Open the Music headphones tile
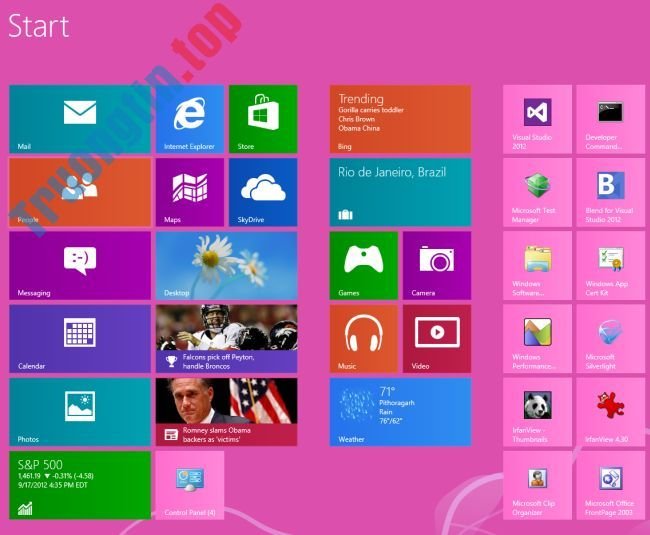The width and height of the screenshot is (650, 535). pyautogui.click(x=363, y=338)
